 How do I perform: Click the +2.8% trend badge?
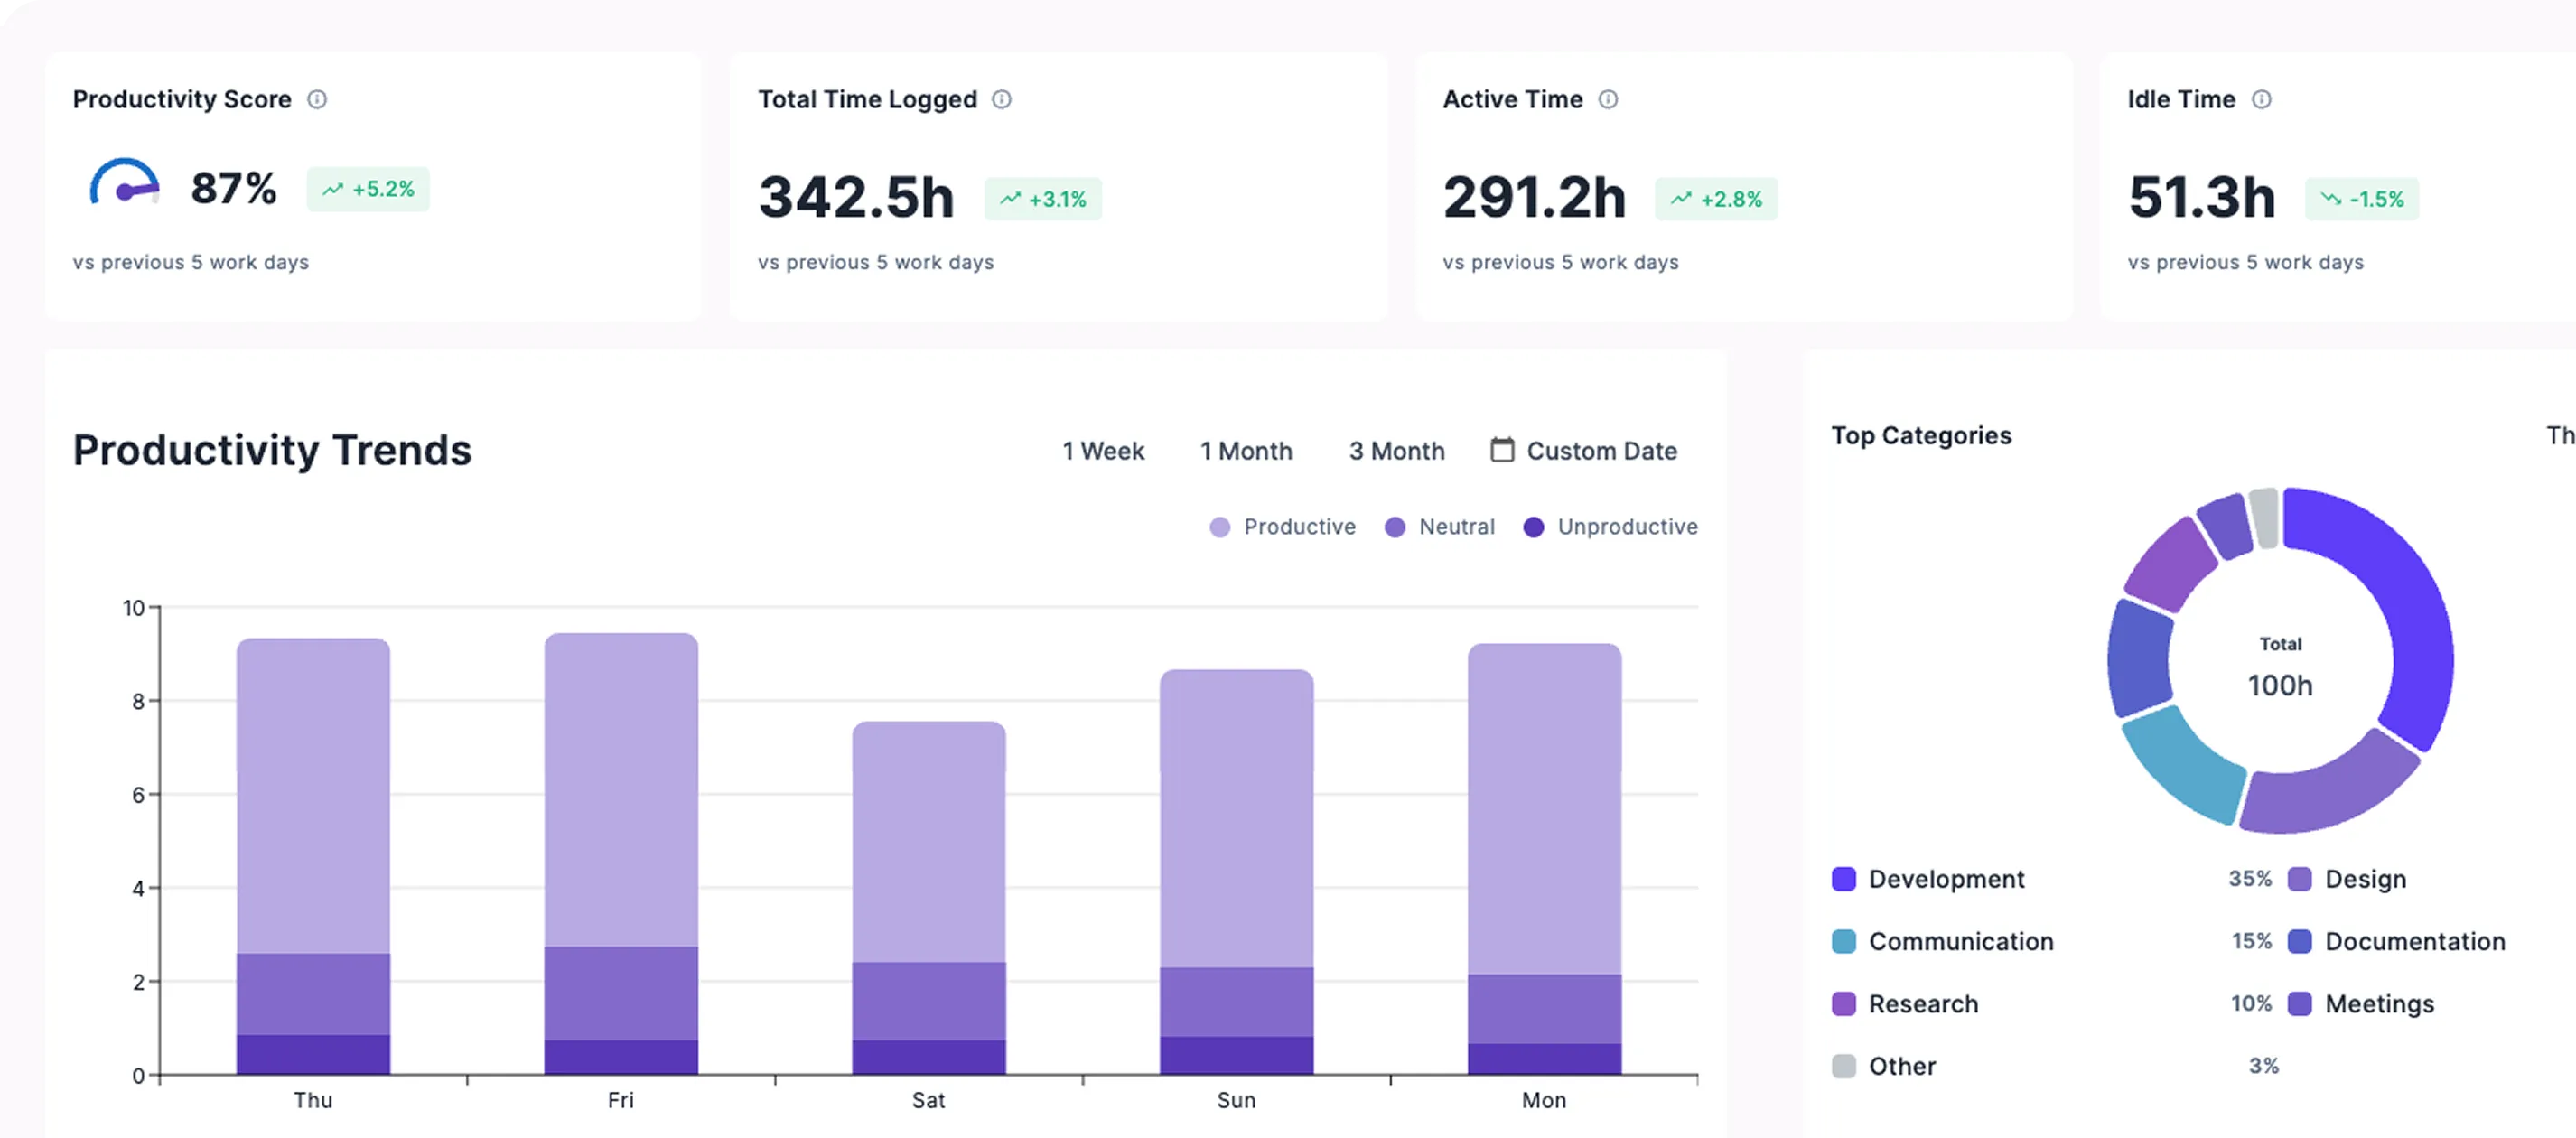click(x=1716, y=199)
